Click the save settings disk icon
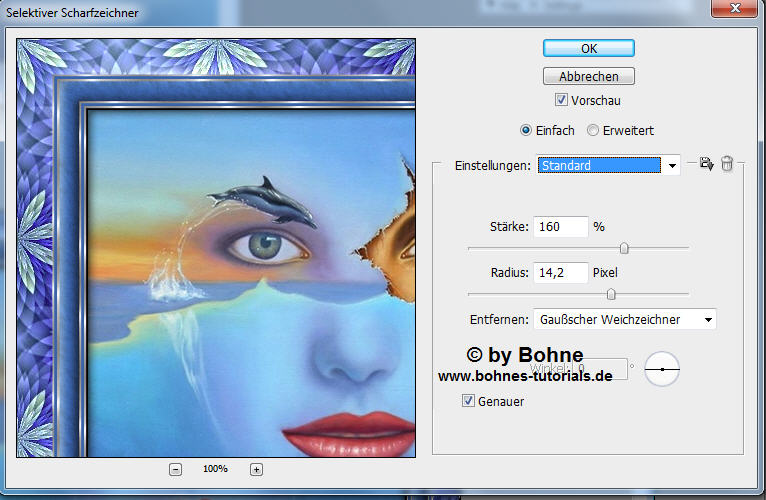This screenshot has width=766, height=500. [x=706, y=164]
